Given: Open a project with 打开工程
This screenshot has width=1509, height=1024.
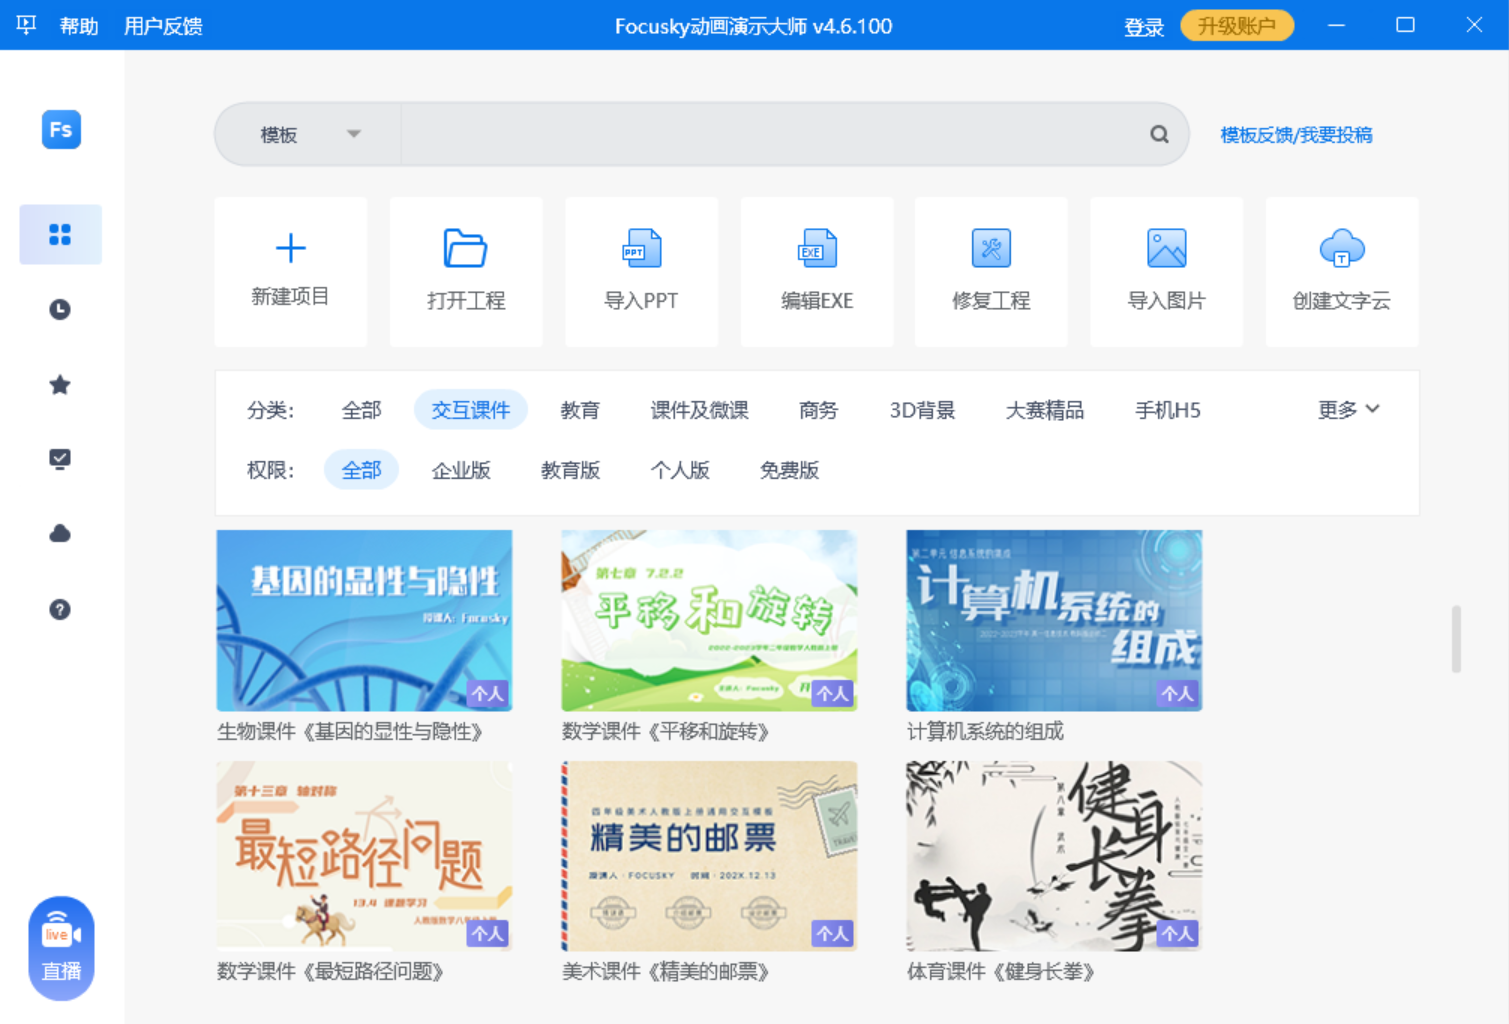Looking at the screenshot, I should tap(466, 272).
